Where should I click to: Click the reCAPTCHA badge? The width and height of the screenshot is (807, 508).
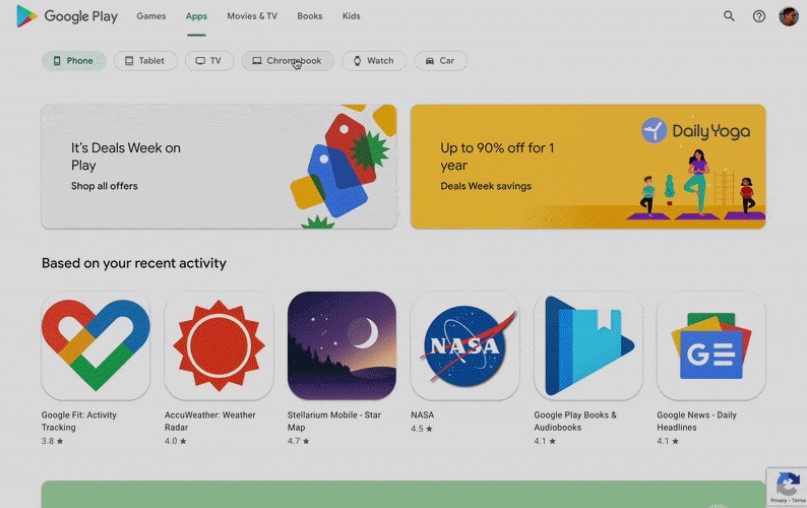pyautogui.click(x=786, y=486)
